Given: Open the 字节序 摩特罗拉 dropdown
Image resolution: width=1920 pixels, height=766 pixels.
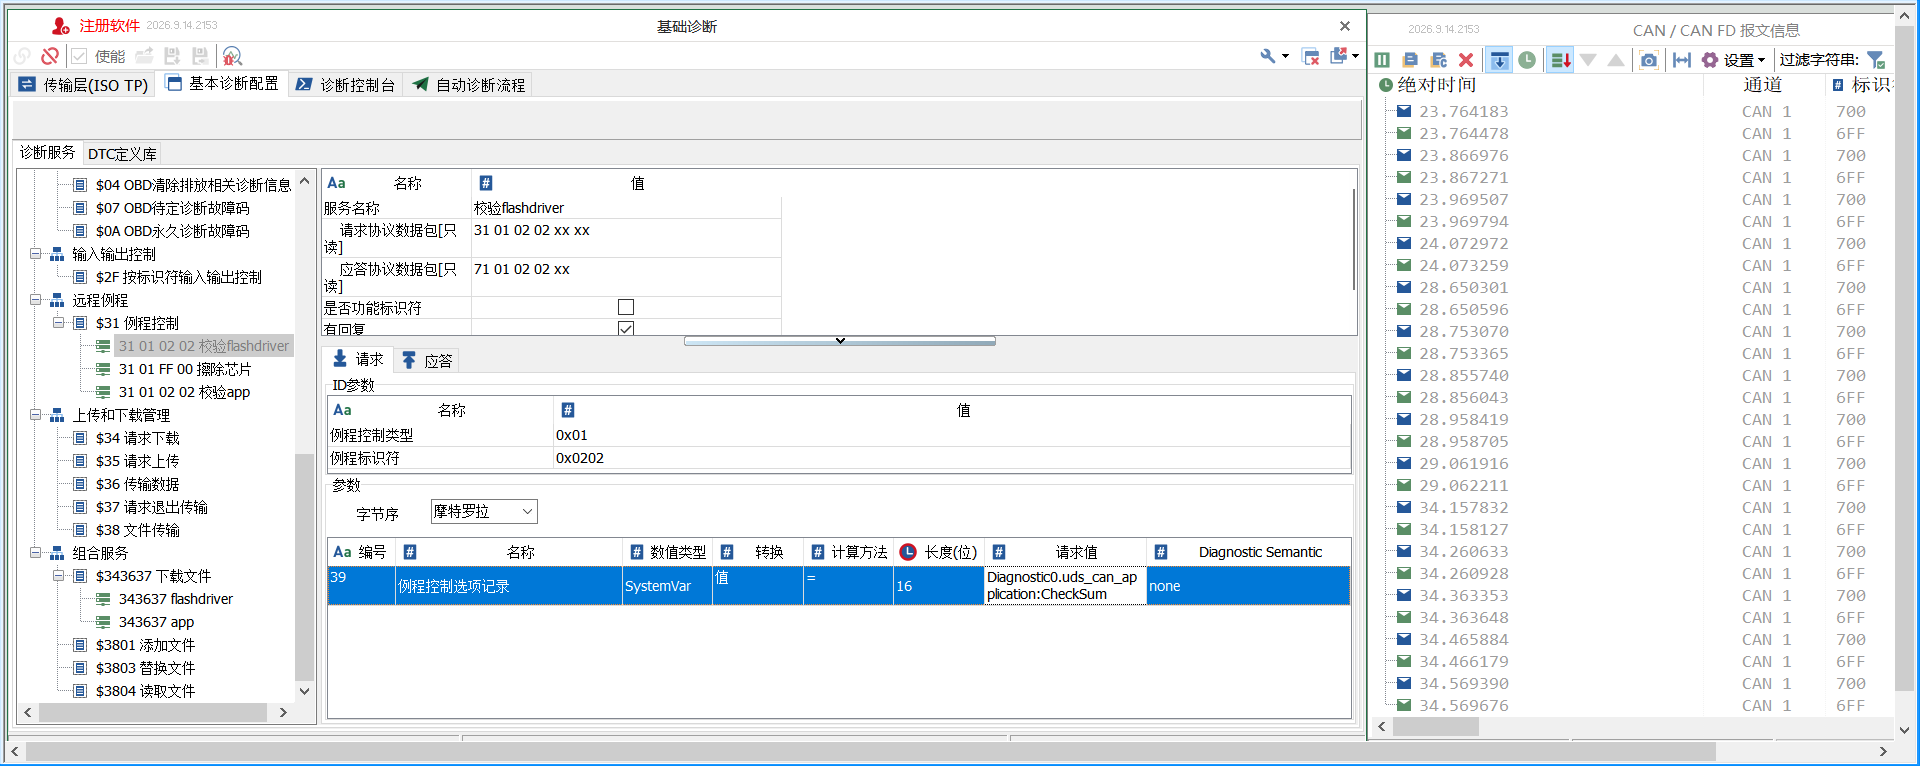Looking at the screenshot, I should [x=484, y=512].
